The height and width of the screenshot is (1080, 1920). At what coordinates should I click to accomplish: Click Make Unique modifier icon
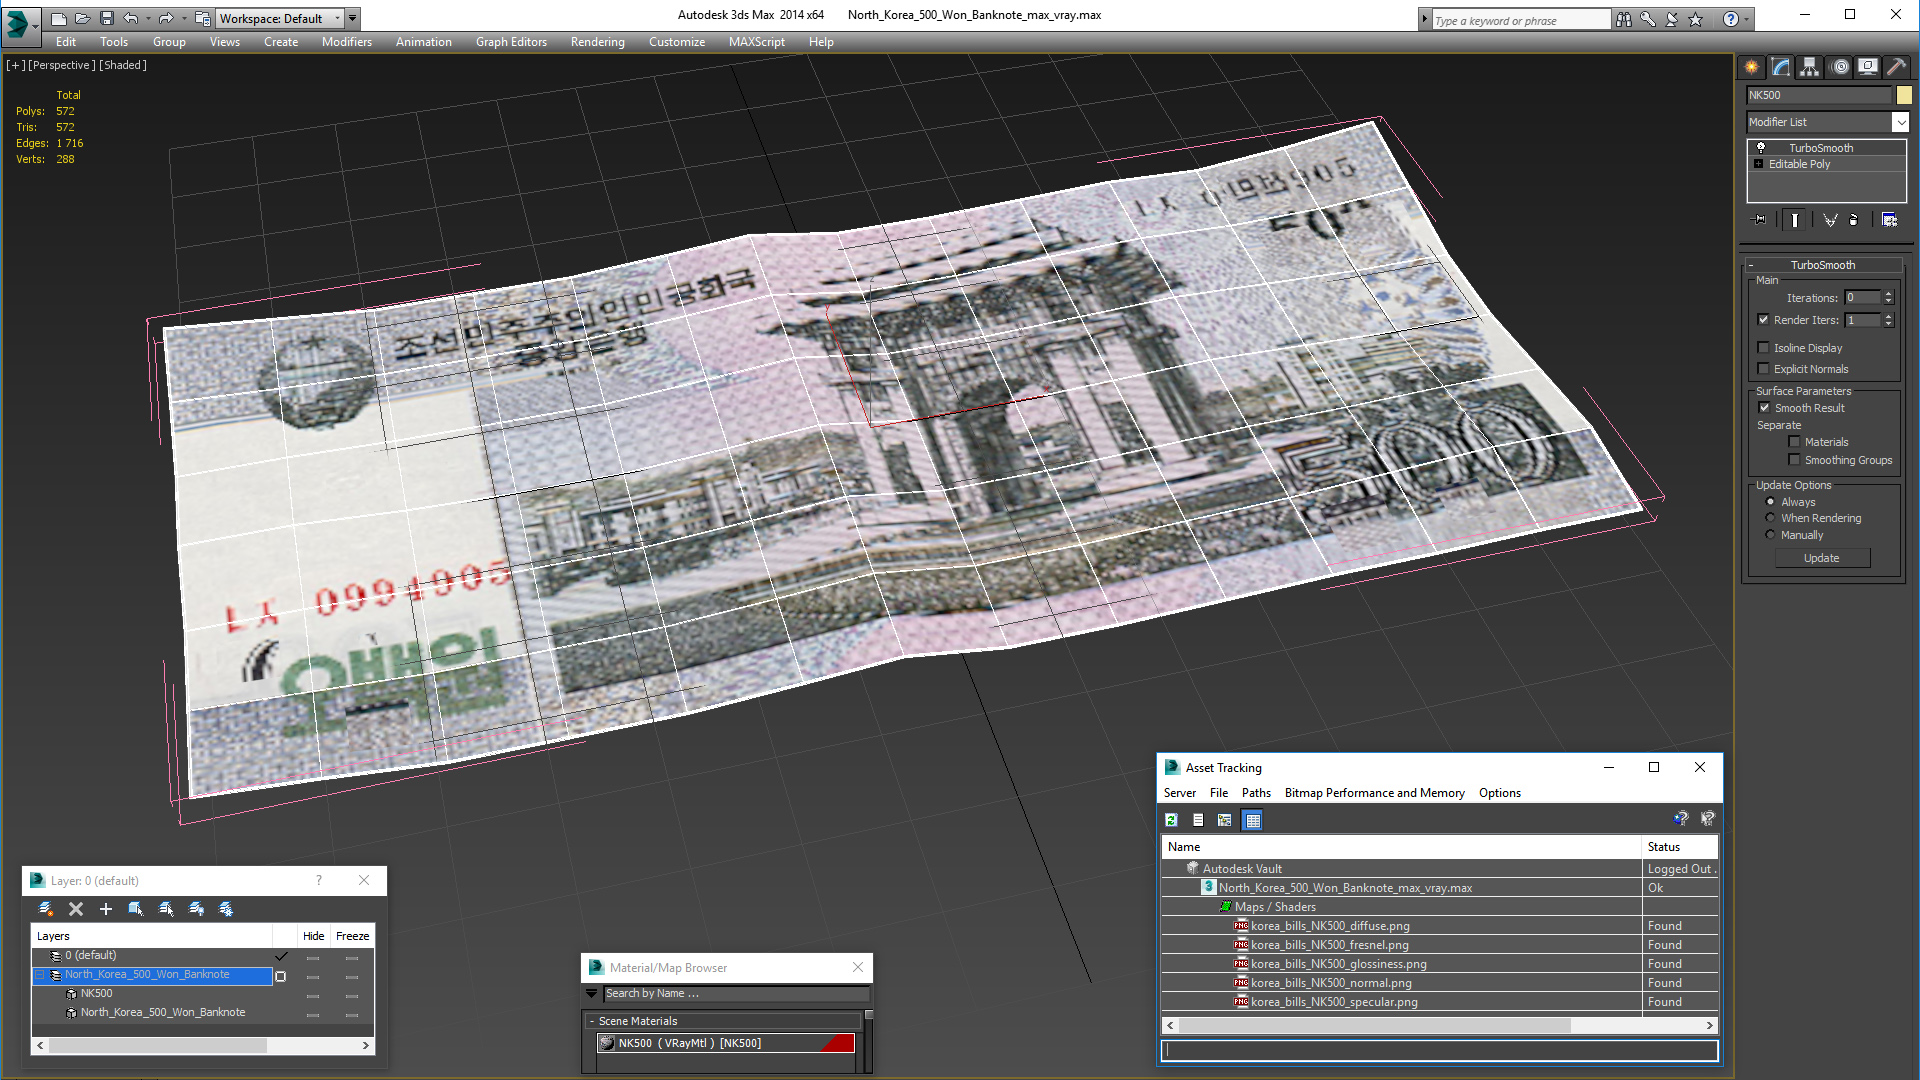point(1830,220)
